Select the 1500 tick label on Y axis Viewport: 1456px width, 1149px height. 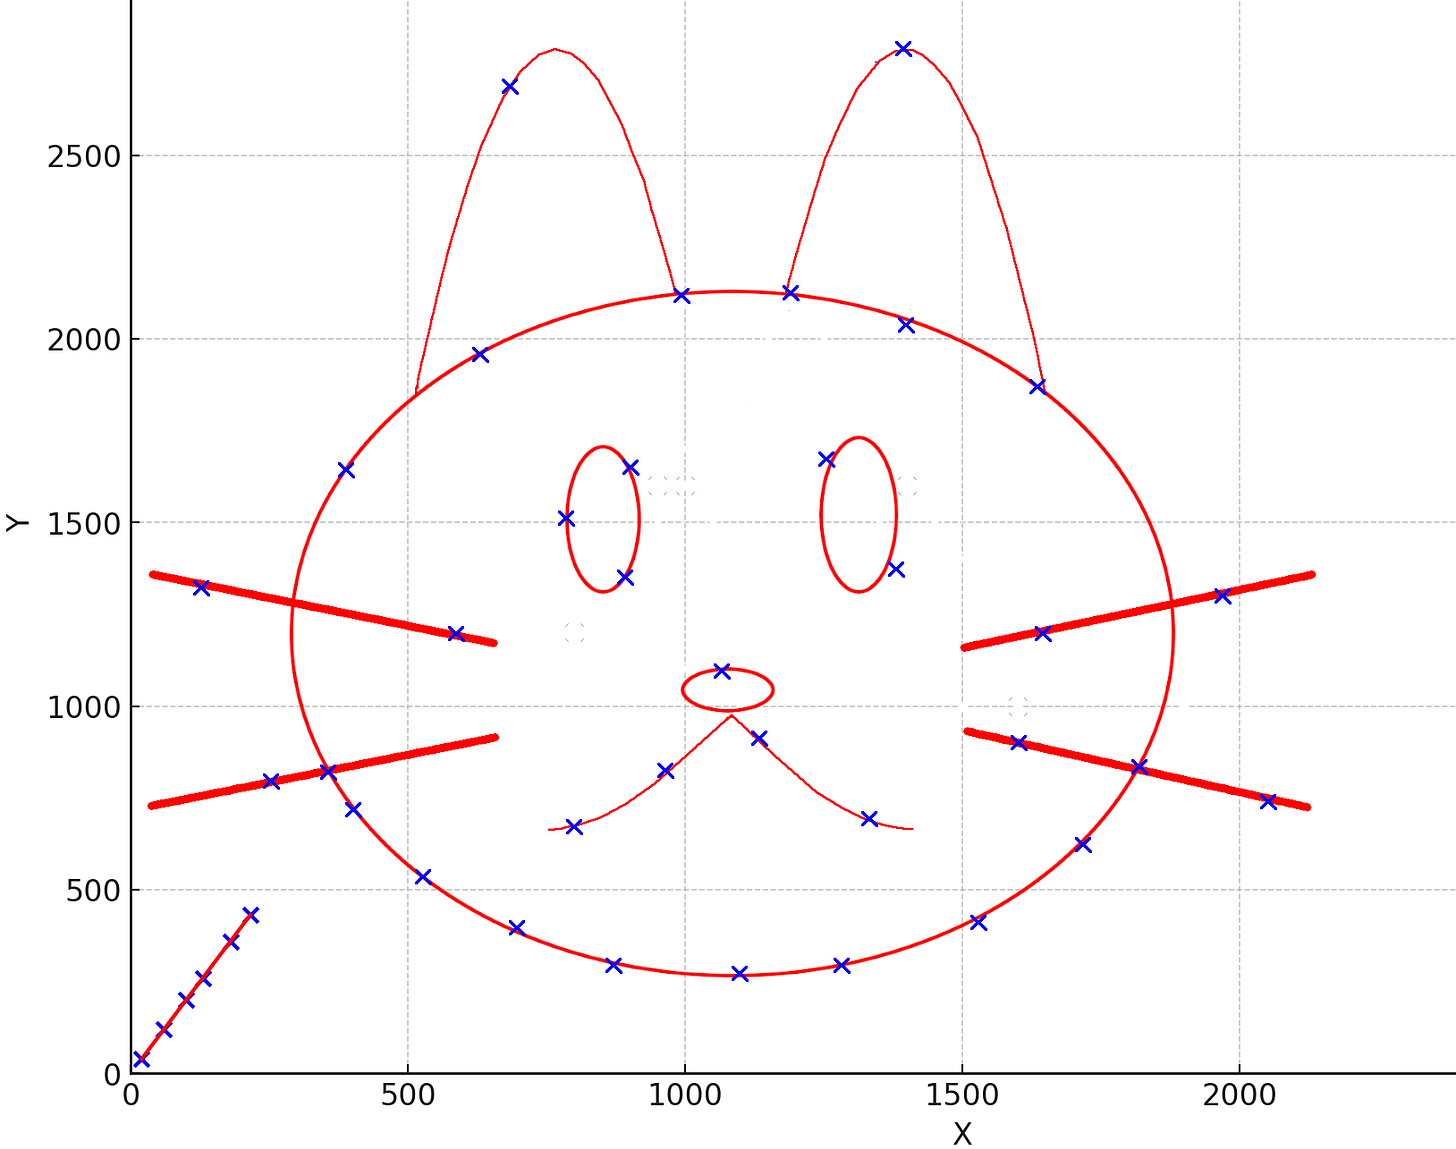point(84,523)
